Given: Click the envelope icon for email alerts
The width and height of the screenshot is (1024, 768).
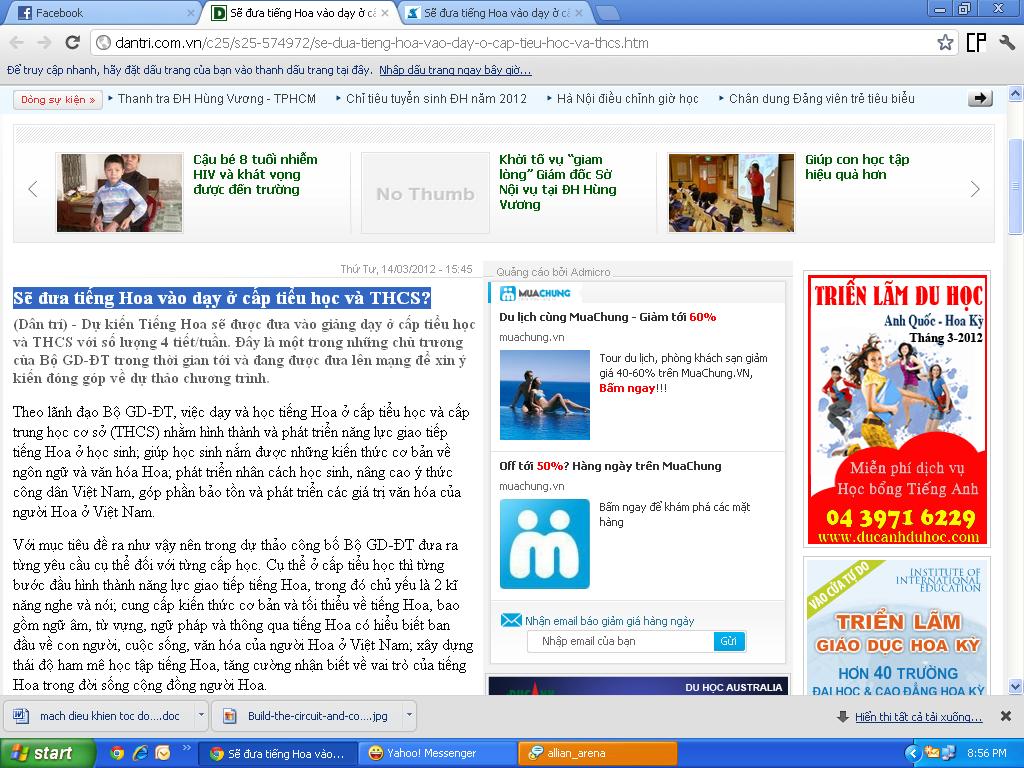Looking at the screenshot, I should coord(511,620).
